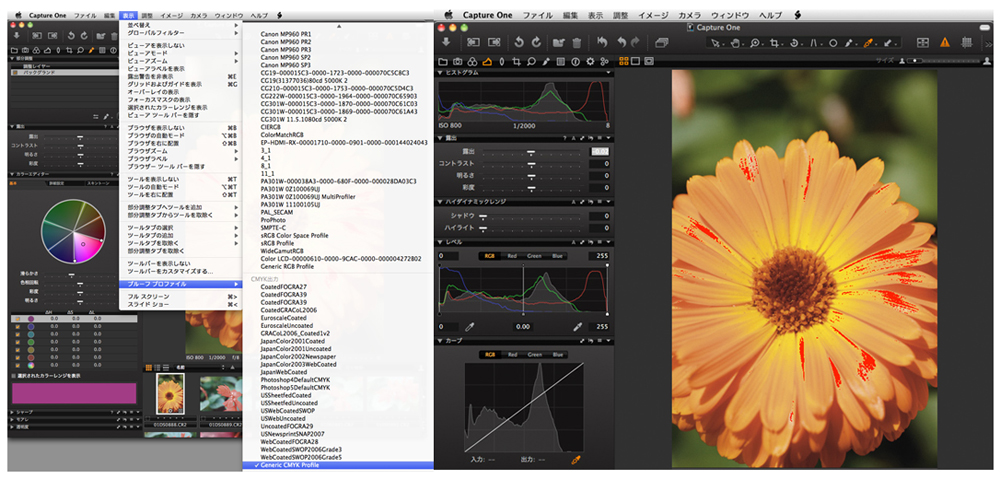Toggle the green color range checkbox

point(18,342)
